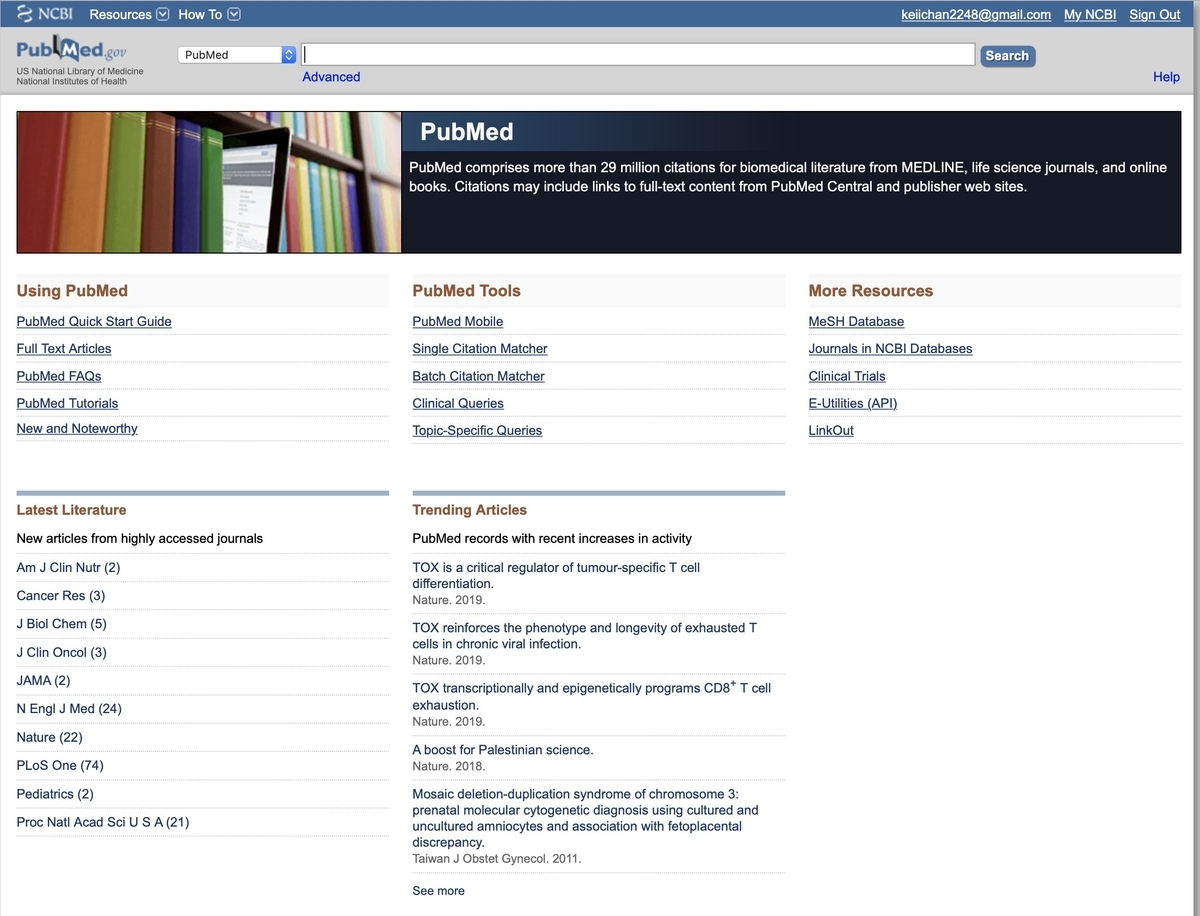Open E-Utilities (API) link

[853, 403]
